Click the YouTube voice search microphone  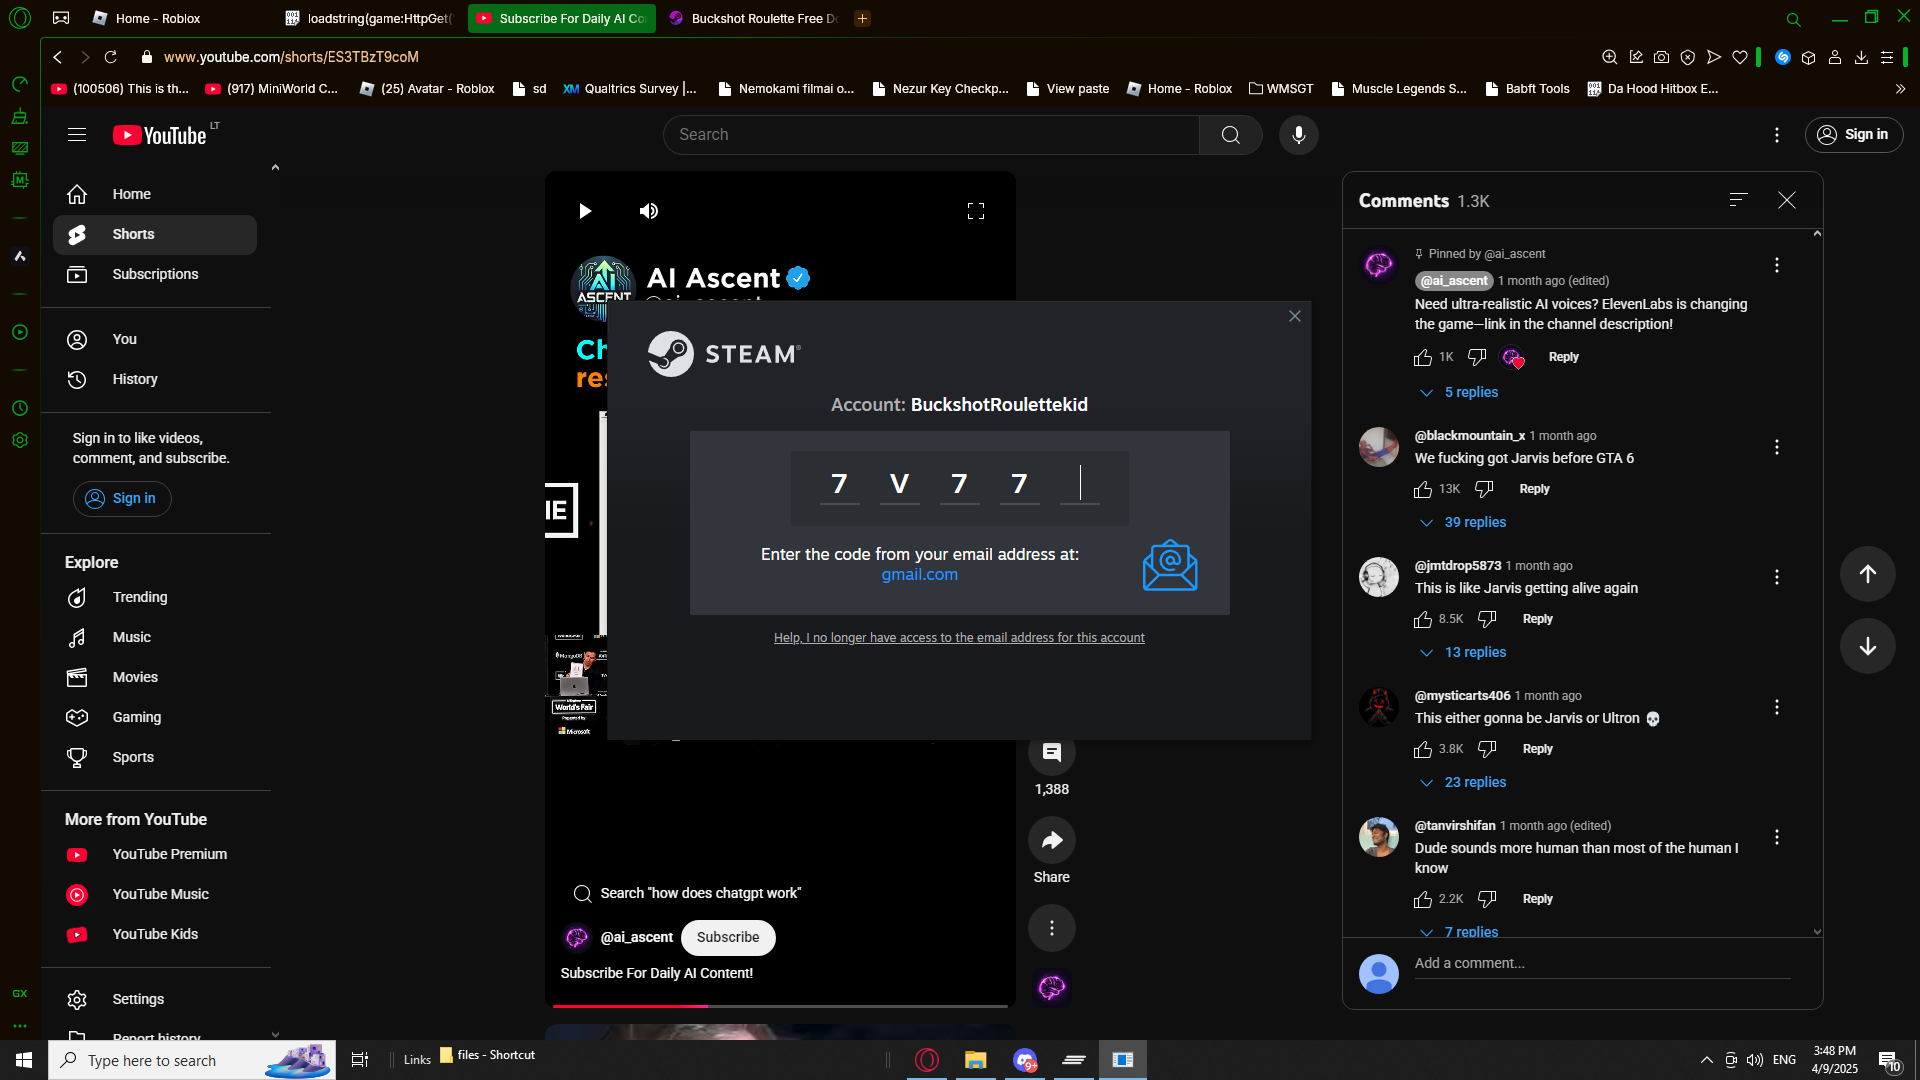1298,135
